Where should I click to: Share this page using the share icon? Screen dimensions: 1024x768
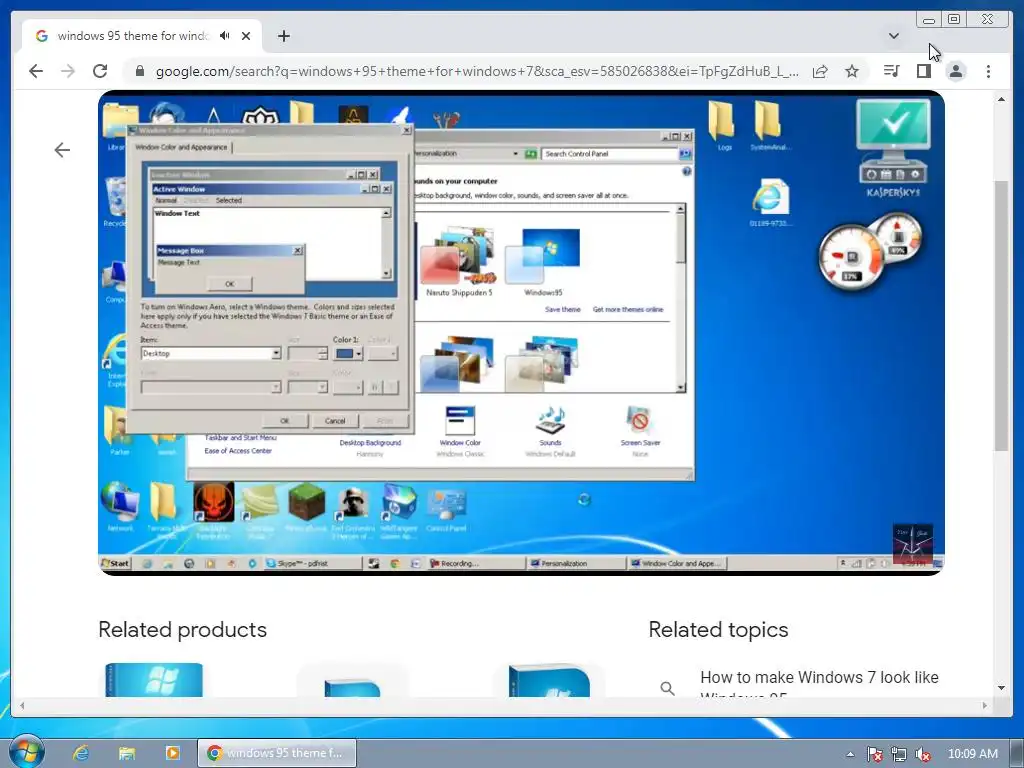[820, 71]
